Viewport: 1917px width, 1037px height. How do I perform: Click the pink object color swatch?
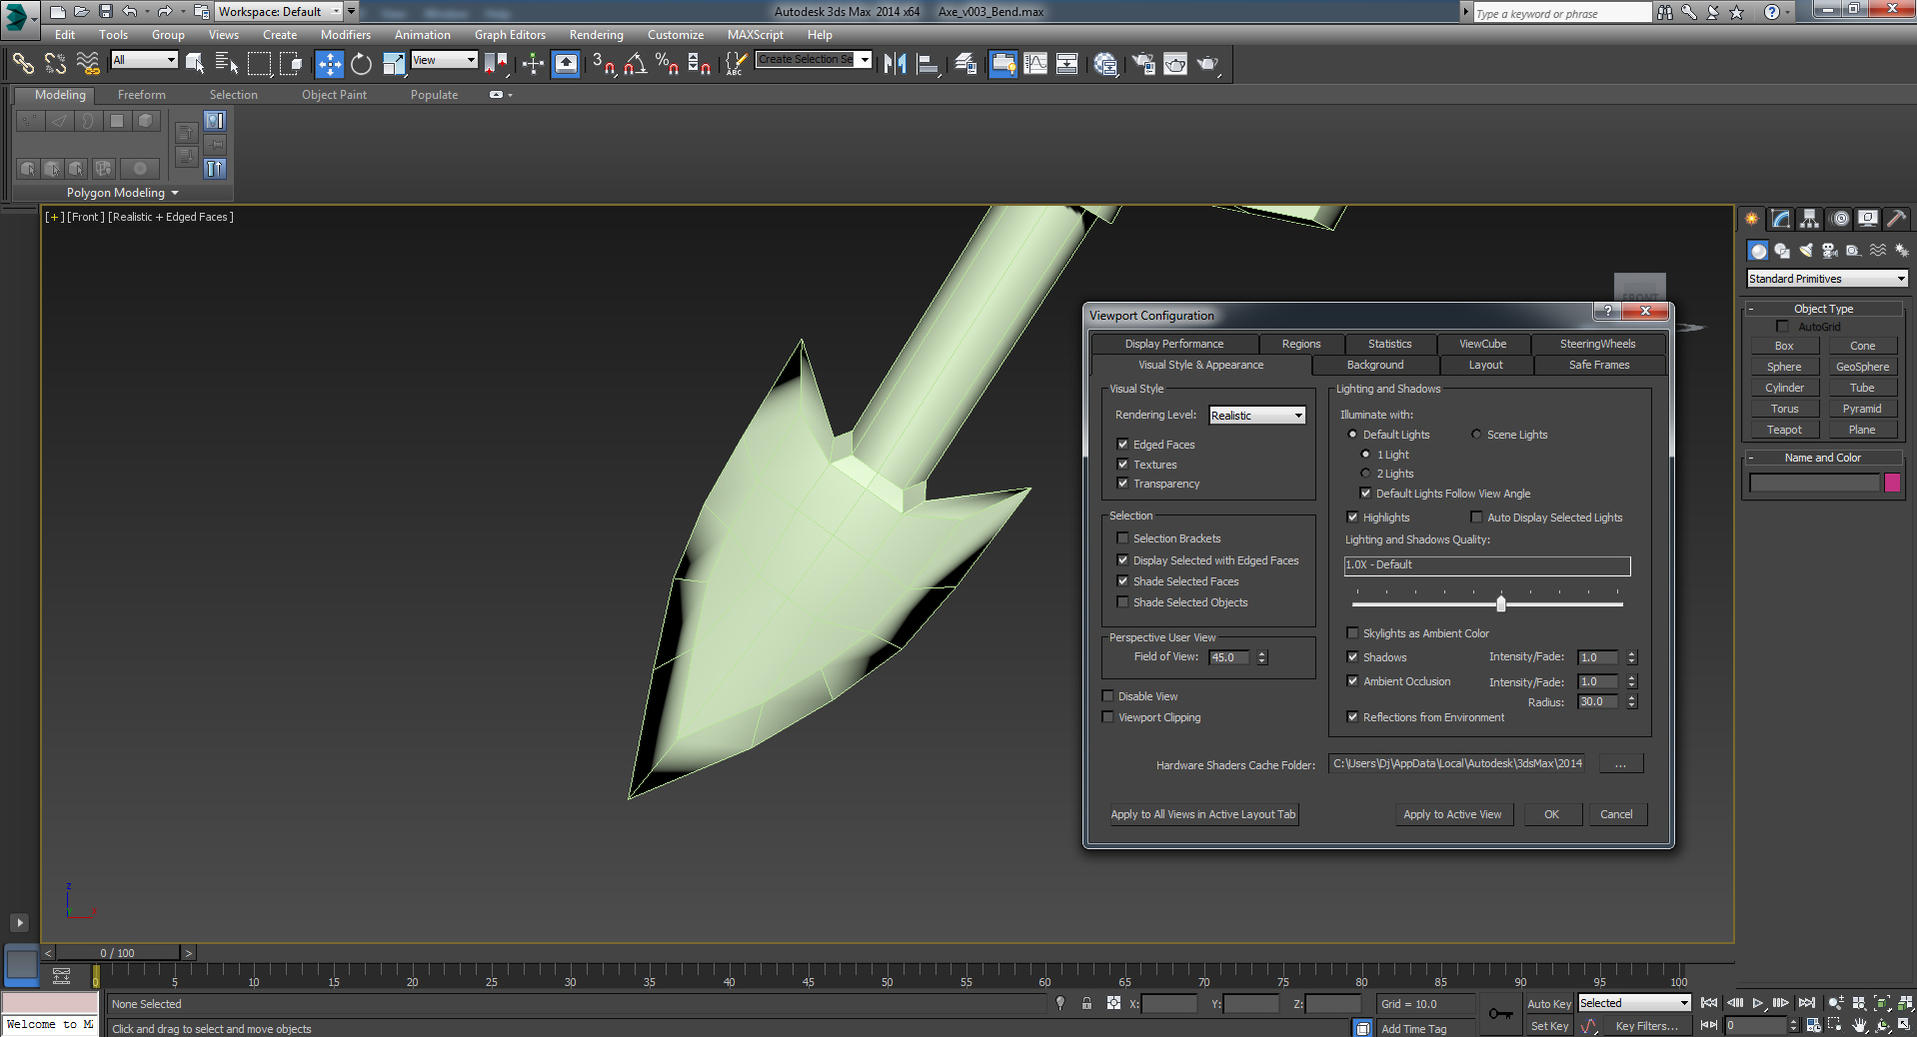[1891, 483]
